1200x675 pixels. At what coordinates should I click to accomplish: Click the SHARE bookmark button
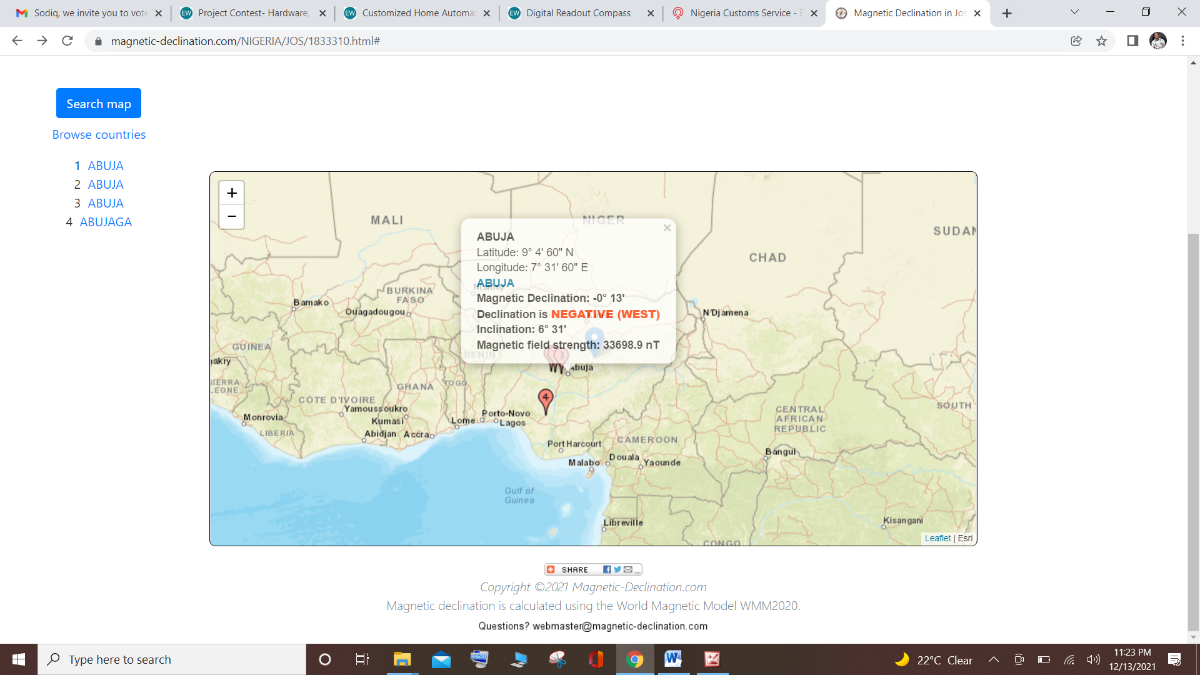(x=593, y=569)
